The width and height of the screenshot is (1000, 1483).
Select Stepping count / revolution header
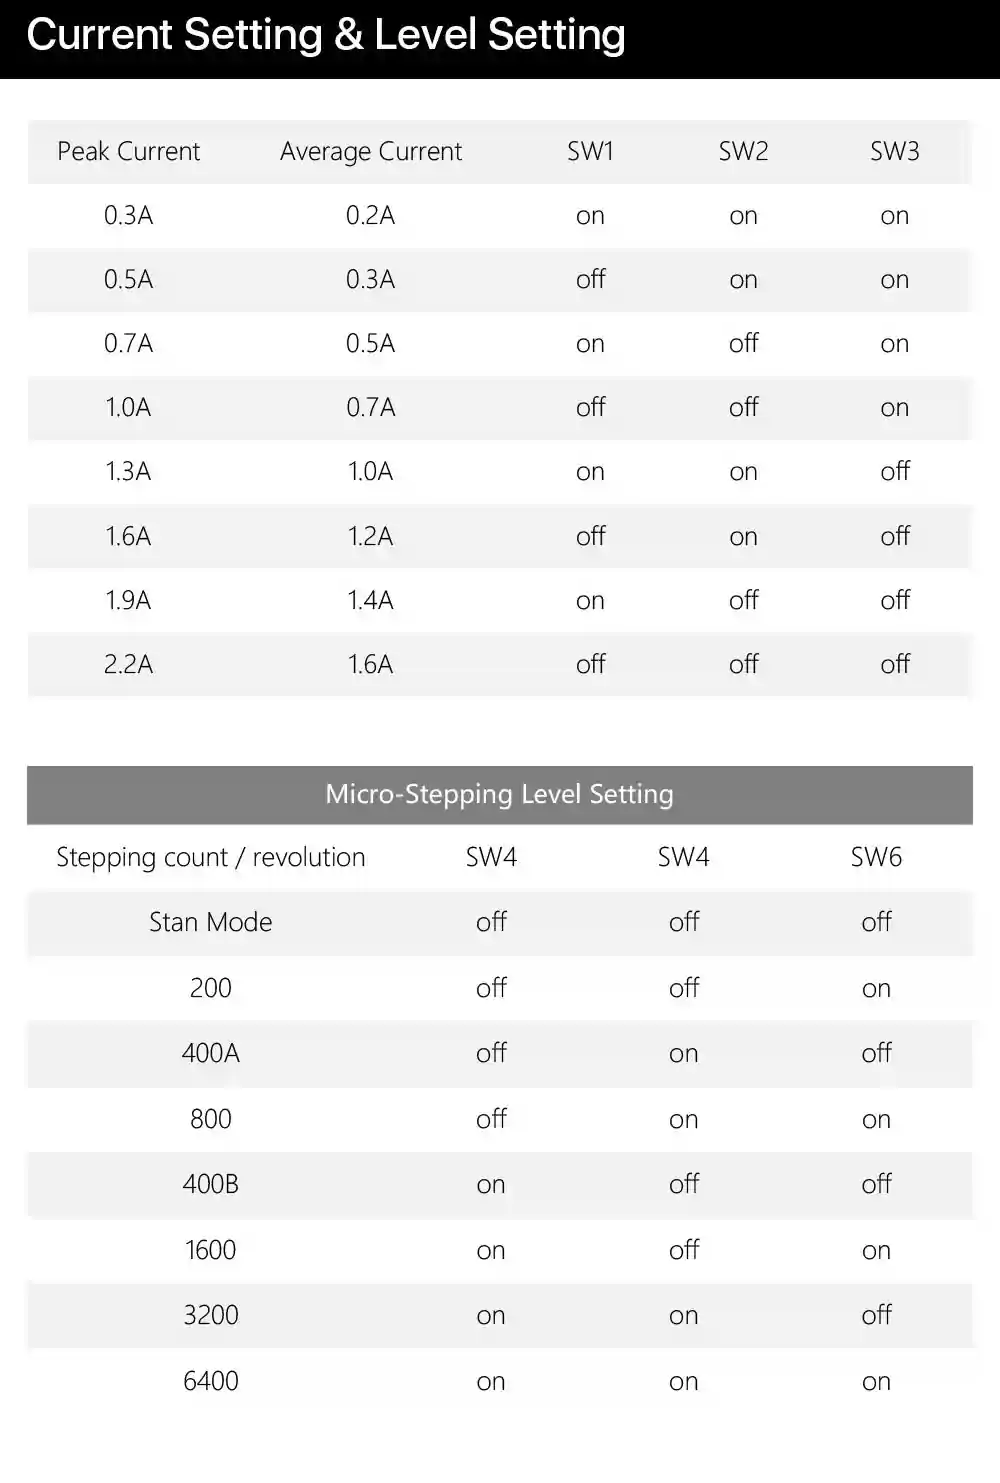(x=211, y=857)
